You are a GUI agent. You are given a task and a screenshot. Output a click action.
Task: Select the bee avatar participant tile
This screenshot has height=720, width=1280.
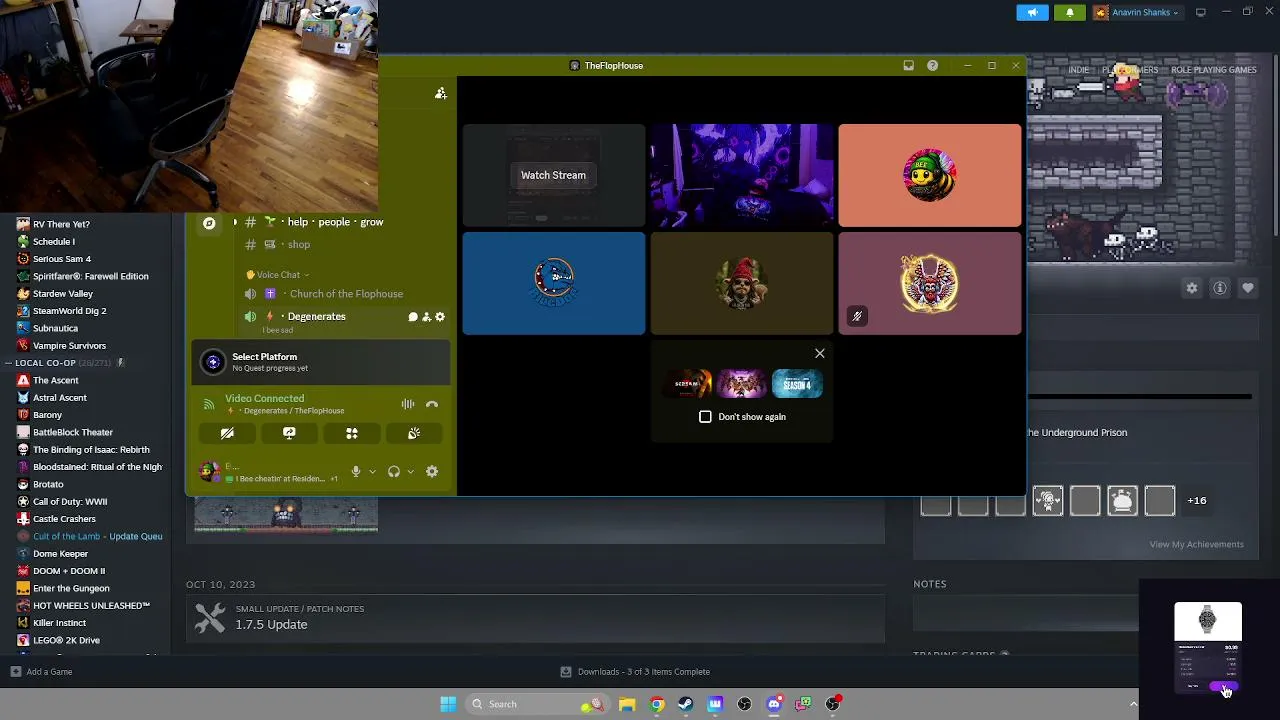pyautogui.click(x=930, y=175)
